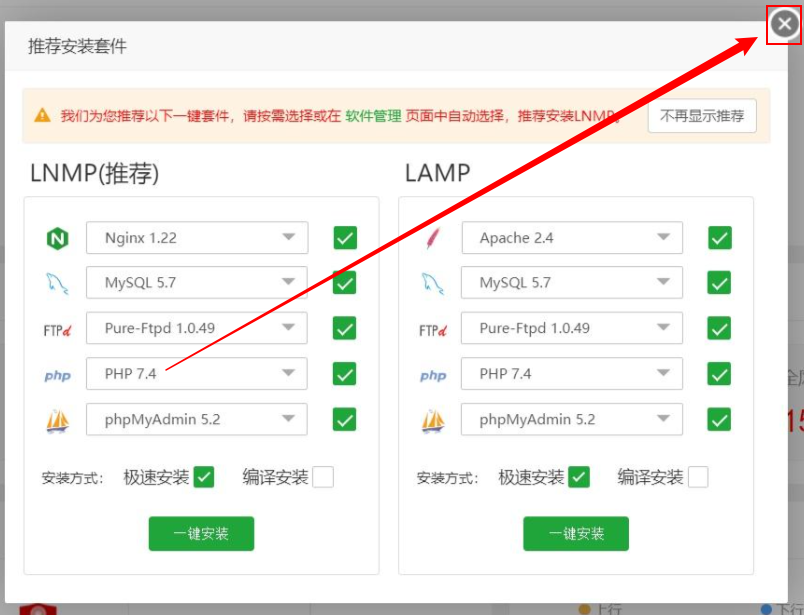Screen dimensions: 804x615
Task: Expand the LAMP phpMyAdmin 5.2 dropdown
Action: [x=571, y=419]
